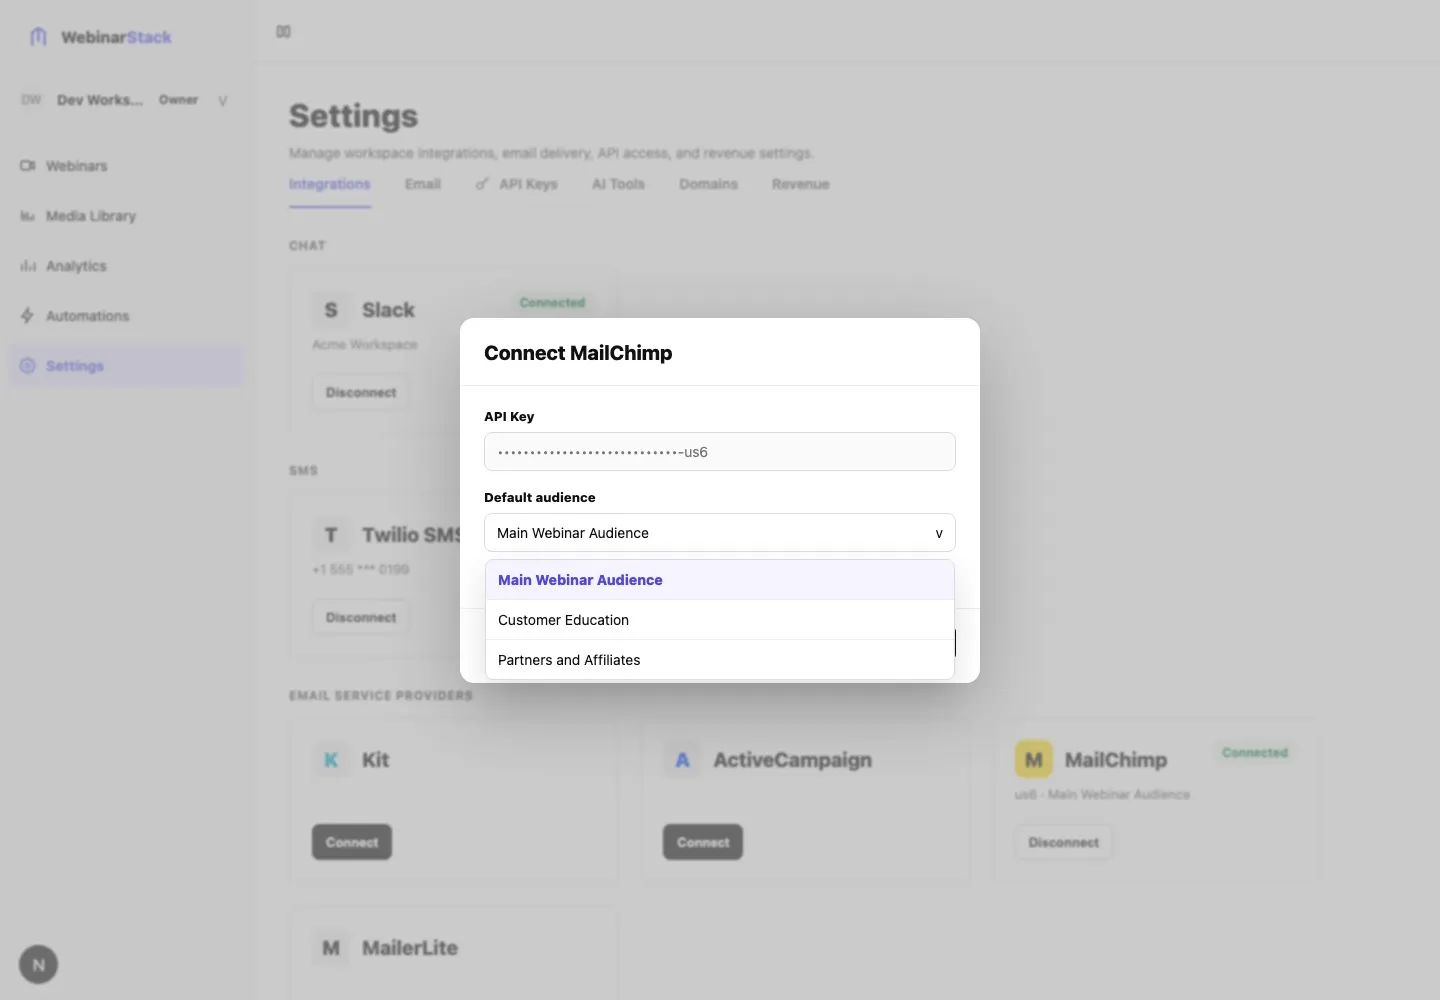Open the user avatar N
This screenshot has width=1440, height=1000.
click(38, 965)
